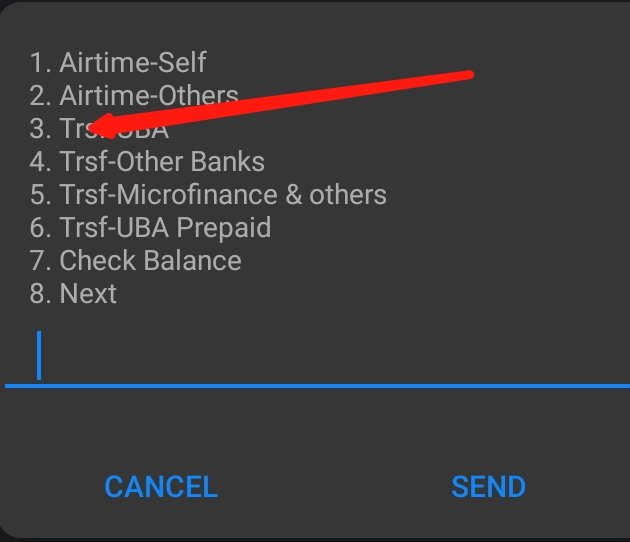Click the word Microfinance in option 5

click(197, 194)
